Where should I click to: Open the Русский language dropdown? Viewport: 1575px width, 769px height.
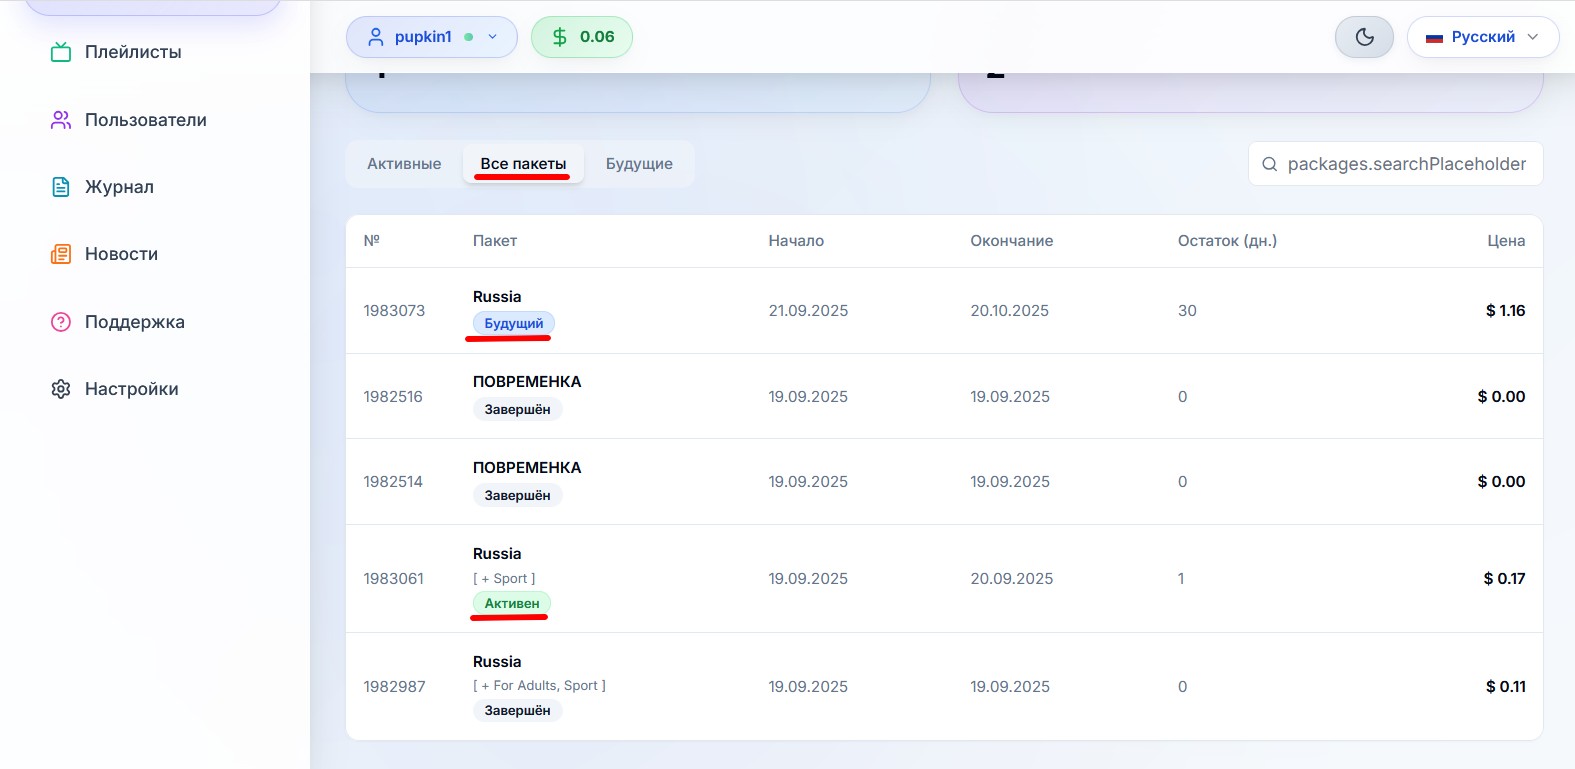click(x=1482, y=37)
